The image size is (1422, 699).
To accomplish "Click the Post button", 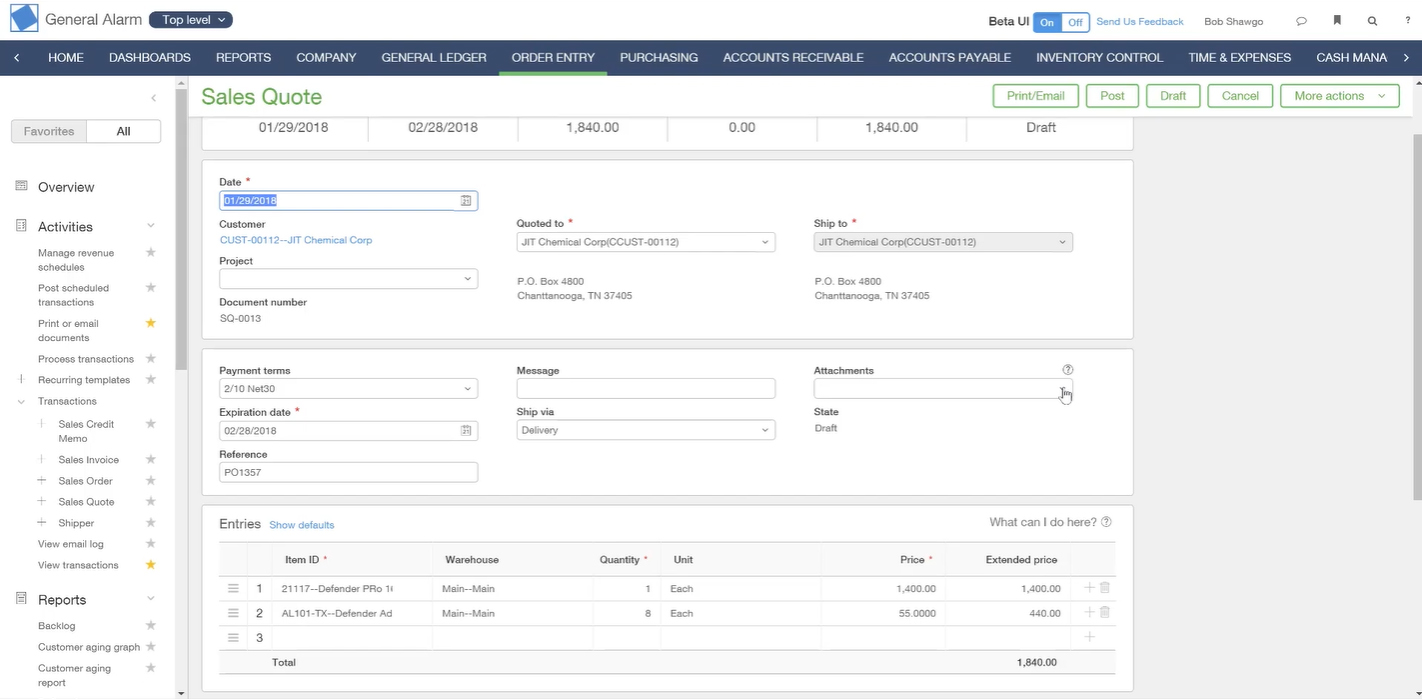I will [1112, 96].
